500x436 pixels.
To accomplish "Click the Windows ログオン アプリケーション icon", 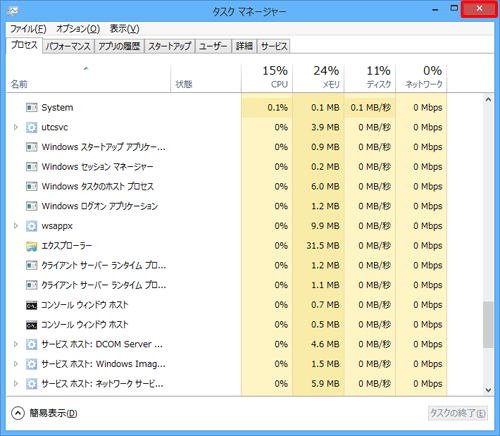I will (31, 206).
